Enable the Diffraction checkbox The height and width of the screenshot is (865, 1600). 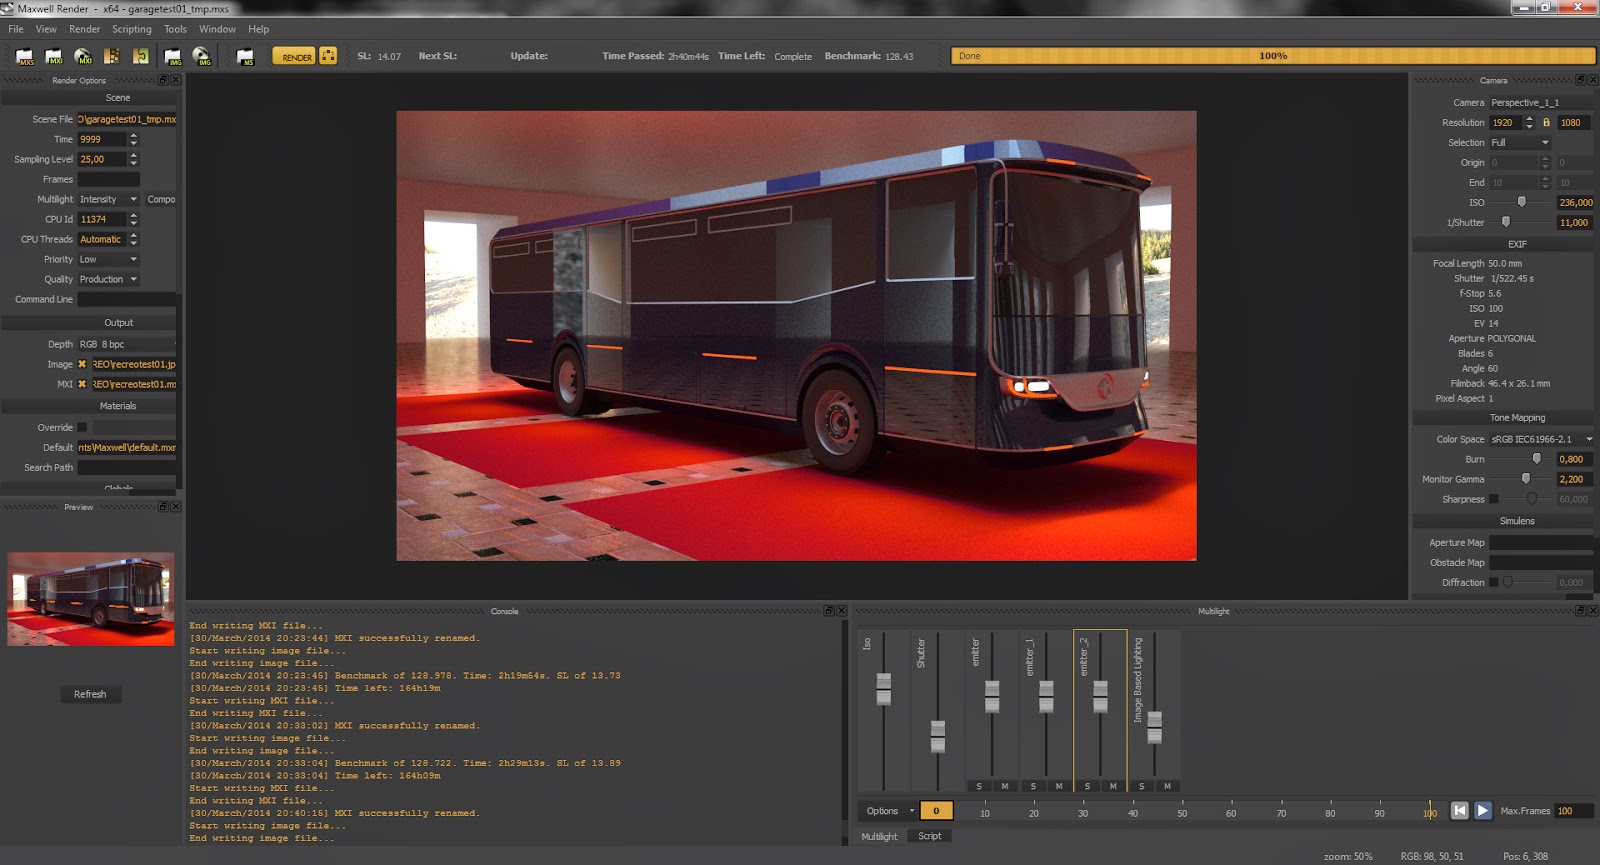[x=1494, y=582]
